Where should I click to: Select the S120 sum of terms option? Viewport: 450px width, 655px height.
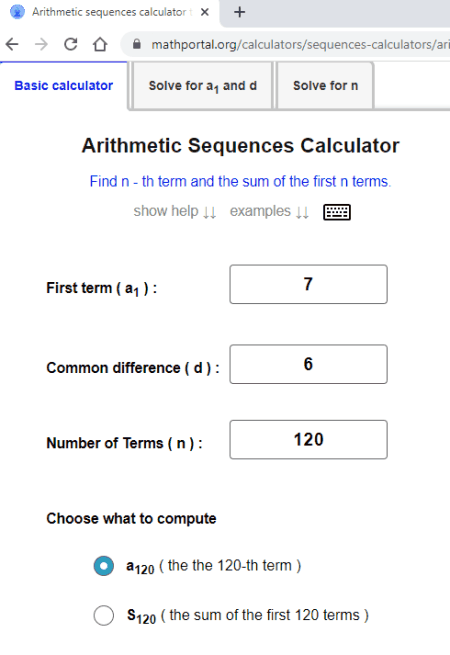click(104, 615)
